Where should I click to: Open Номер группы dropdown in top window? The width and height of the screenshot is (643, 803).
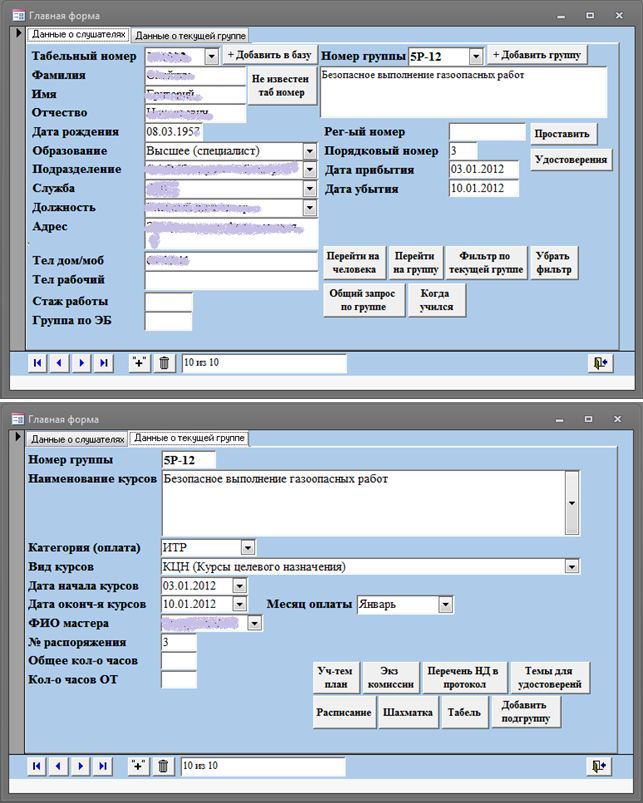click(x=476, y=56)
